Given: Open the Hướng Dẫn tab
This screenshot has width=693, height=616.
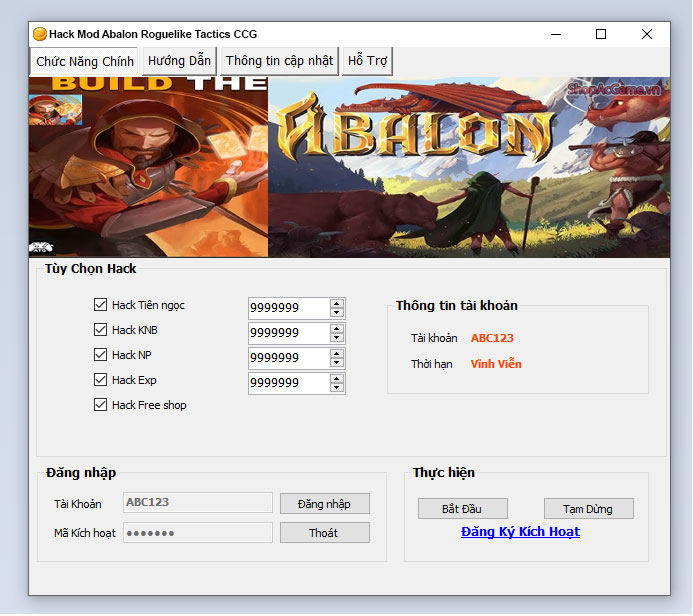Looking at the screenshot, I should tap(179, 61).
